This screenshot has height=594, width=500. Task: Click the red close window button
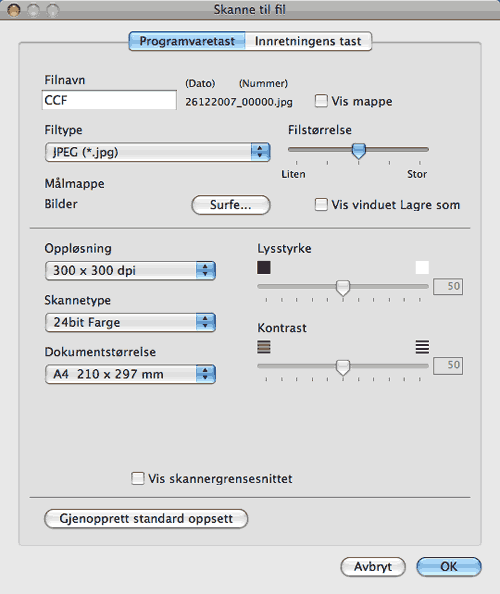[x=14, y=10]
